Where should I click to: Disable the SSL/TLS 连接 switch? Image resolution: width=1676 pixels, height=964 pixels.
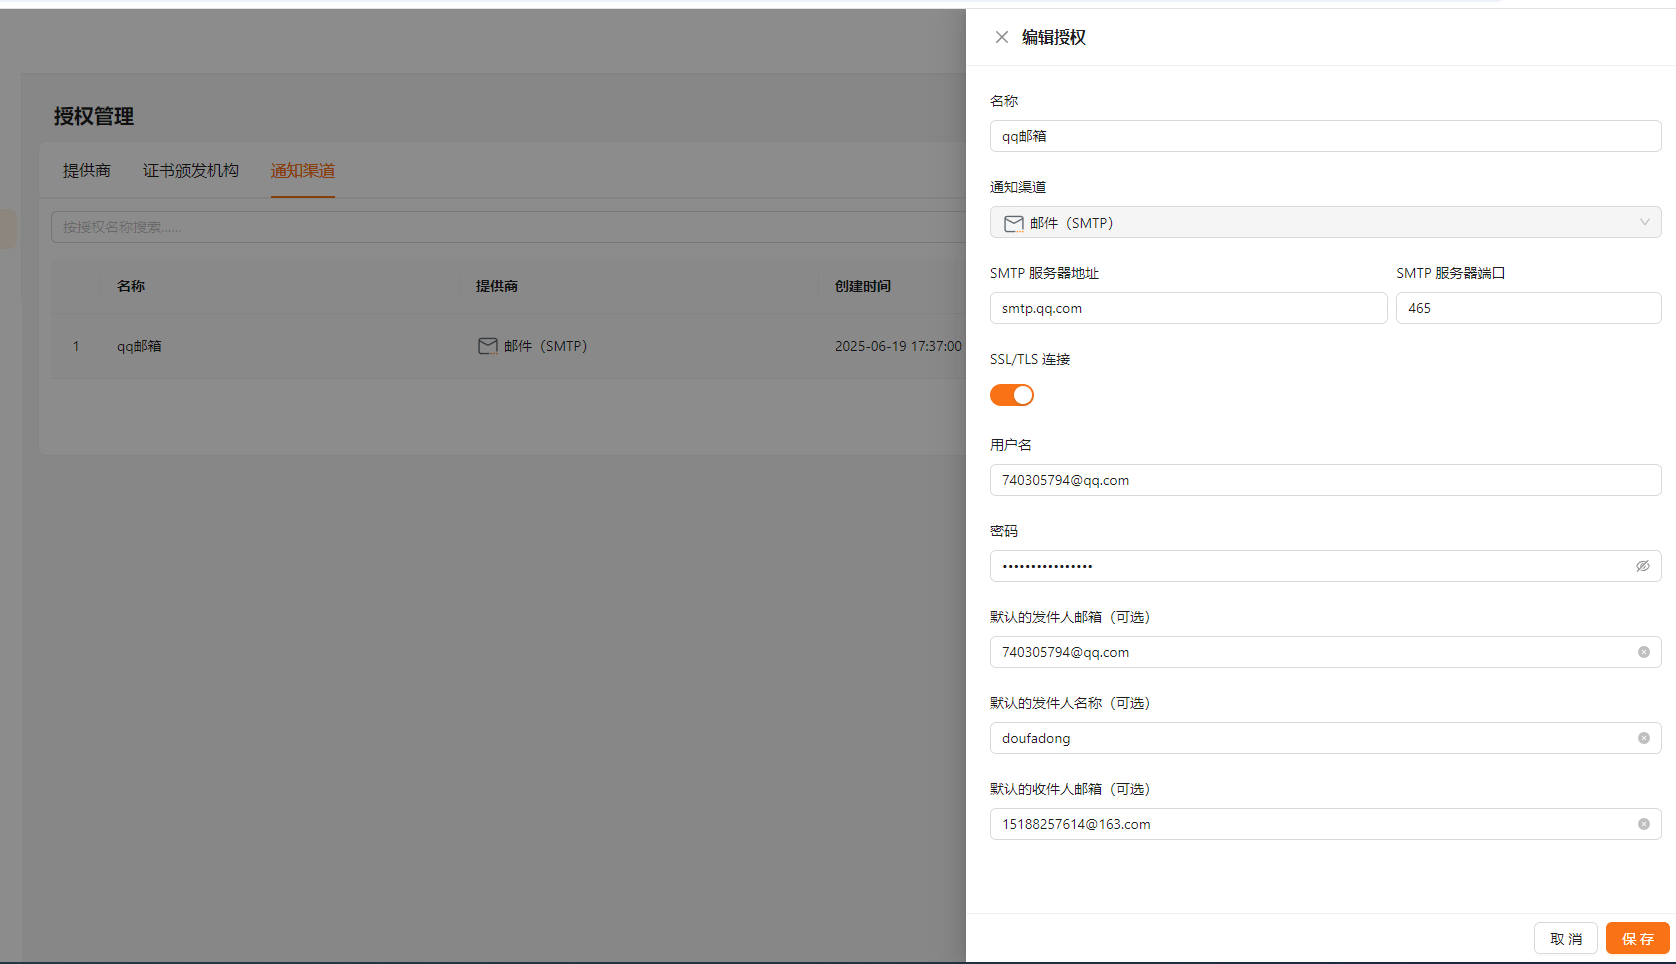[1011, 395]
